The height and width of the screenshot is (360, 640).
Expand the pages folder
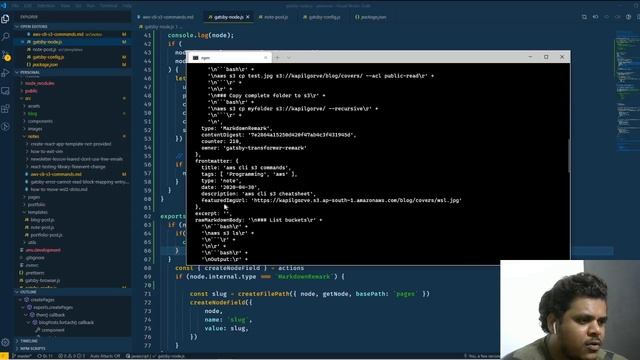(34, 197)
